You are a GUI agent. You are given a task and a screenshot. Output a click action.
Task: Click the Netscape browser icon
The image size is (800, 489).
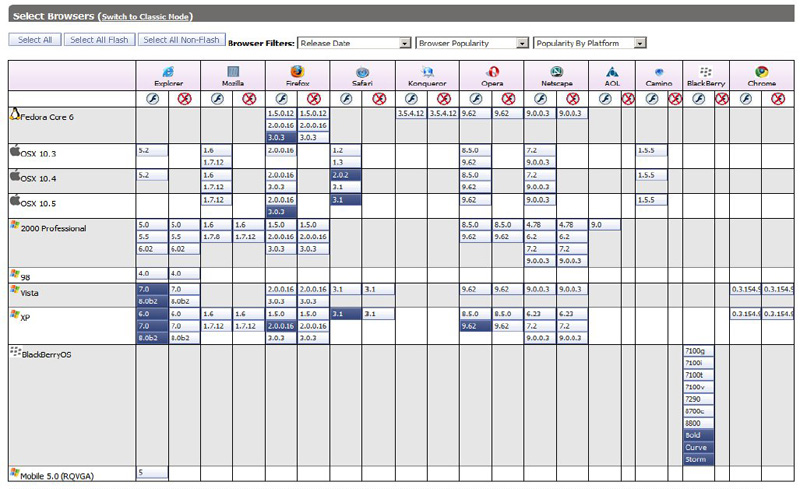click(557, 71)
